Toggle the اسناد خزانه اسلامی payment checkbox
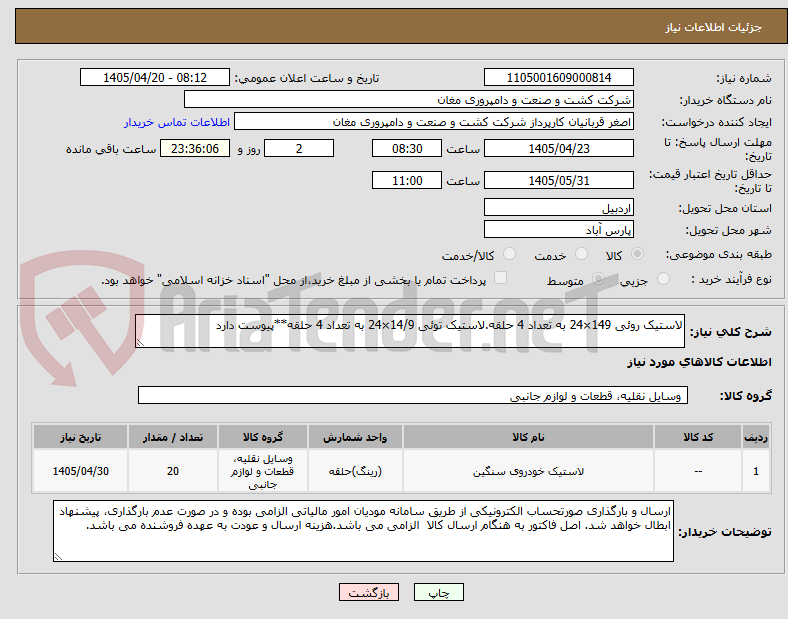 click(500, 278)
